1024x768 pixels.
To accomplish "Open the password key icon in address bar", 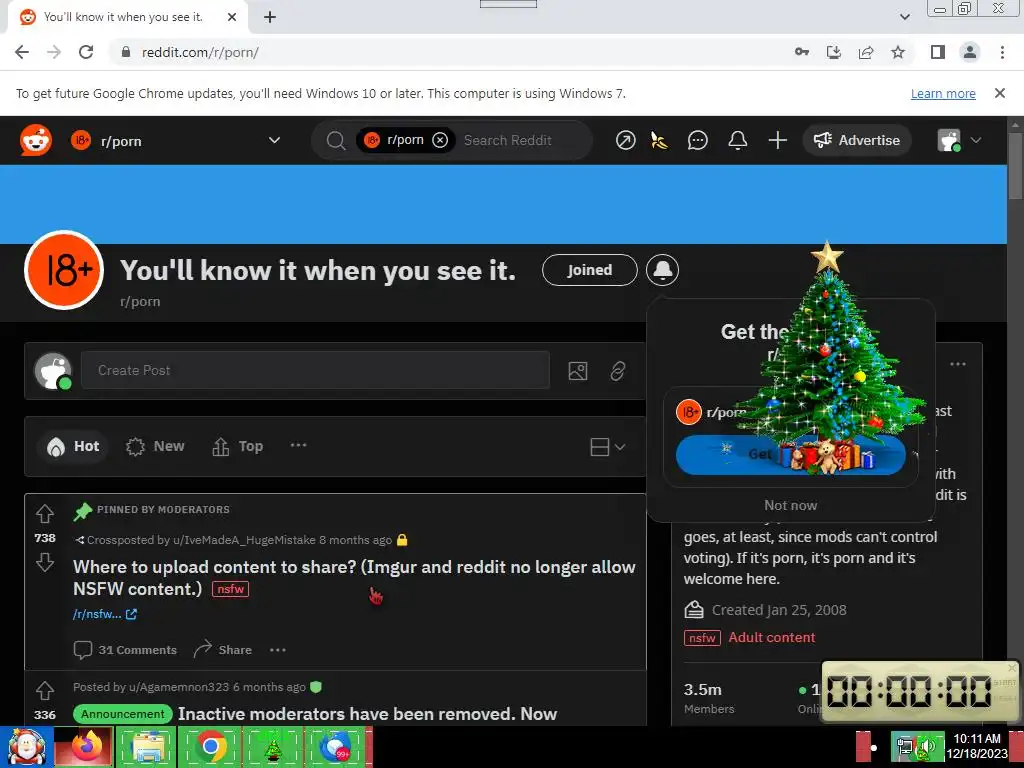I will [x=802, y=52].
